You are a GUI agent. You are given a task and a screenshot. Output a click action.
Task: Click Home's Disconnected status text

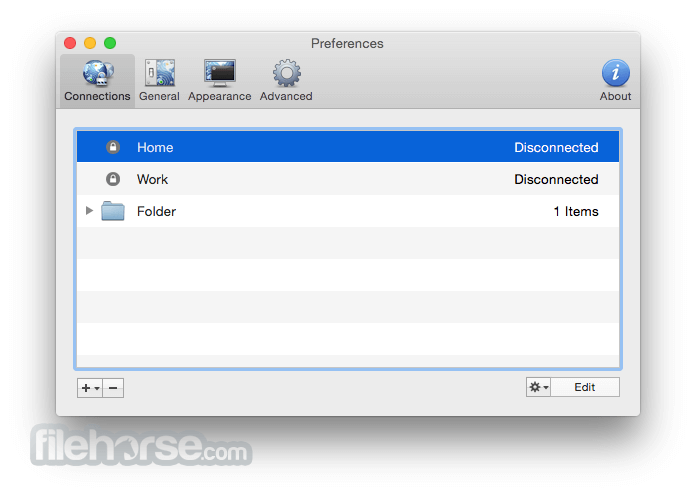coord(556,147)
